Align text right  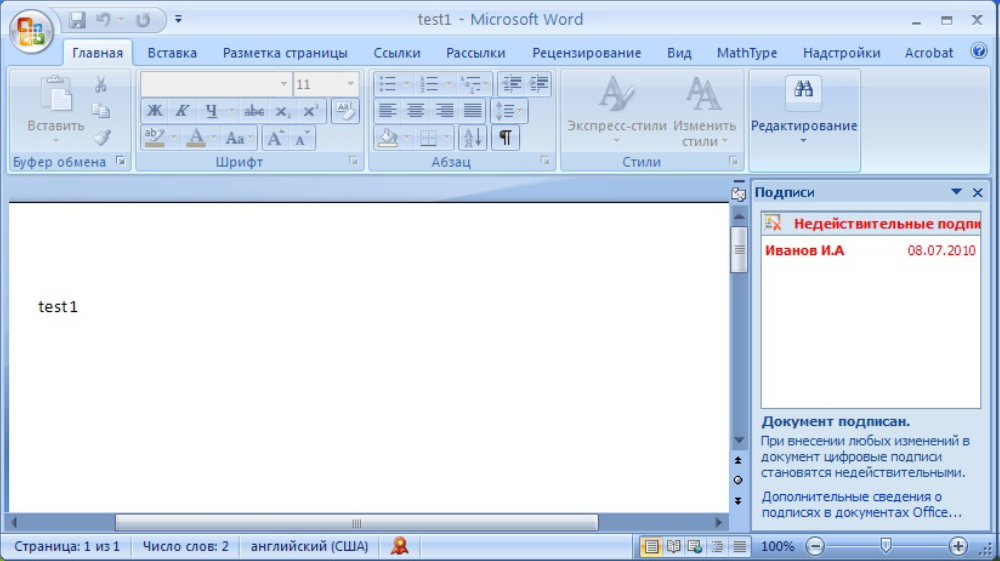click(444, 111)
